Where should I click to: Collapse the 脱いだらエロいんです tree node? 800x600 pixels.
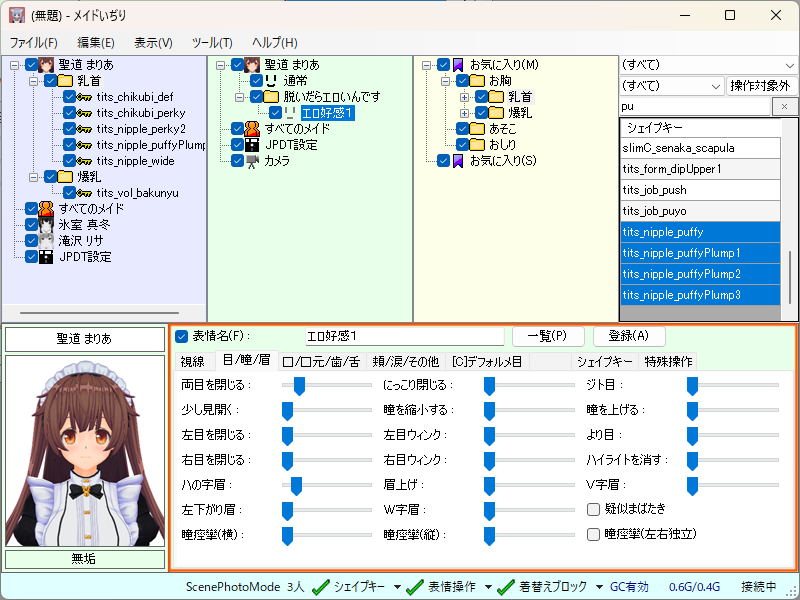(240, 97)
